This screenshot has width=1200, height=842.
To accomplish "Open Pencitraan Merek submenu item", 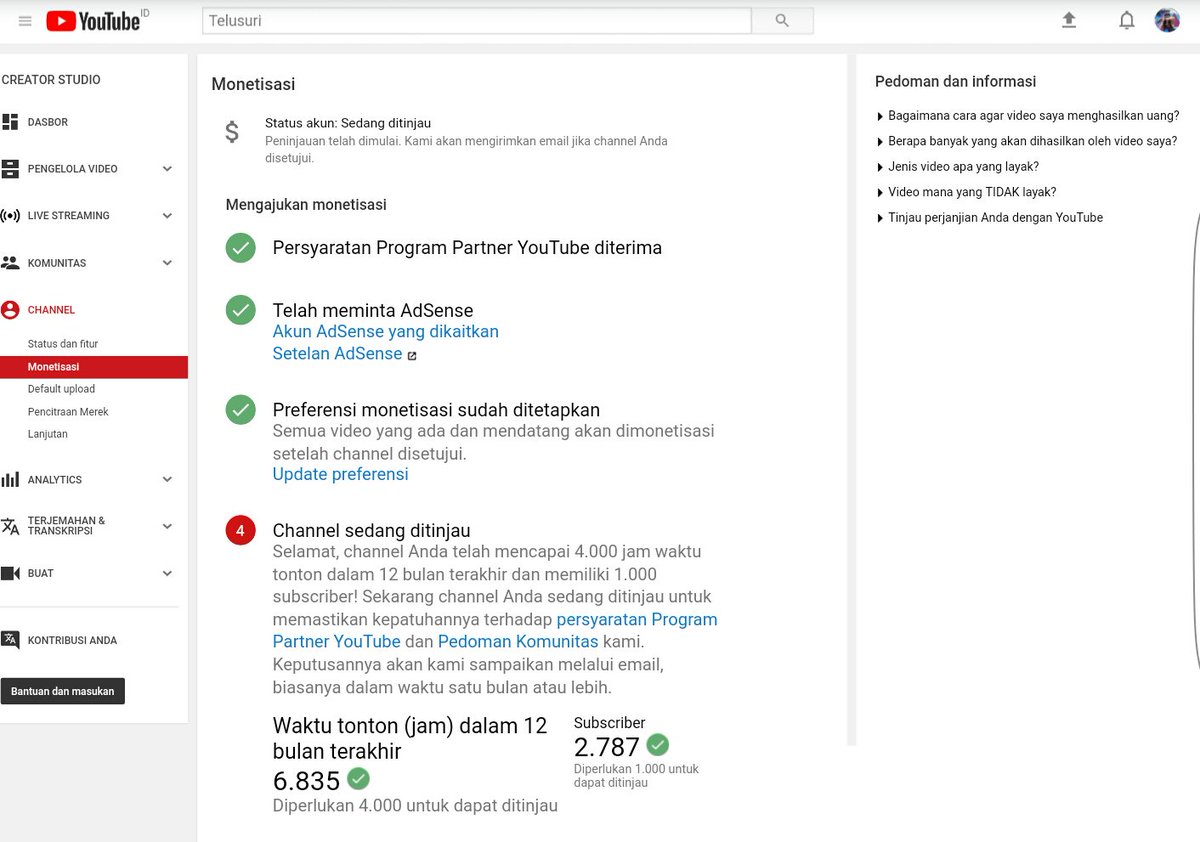I will (x=68, y=412).
